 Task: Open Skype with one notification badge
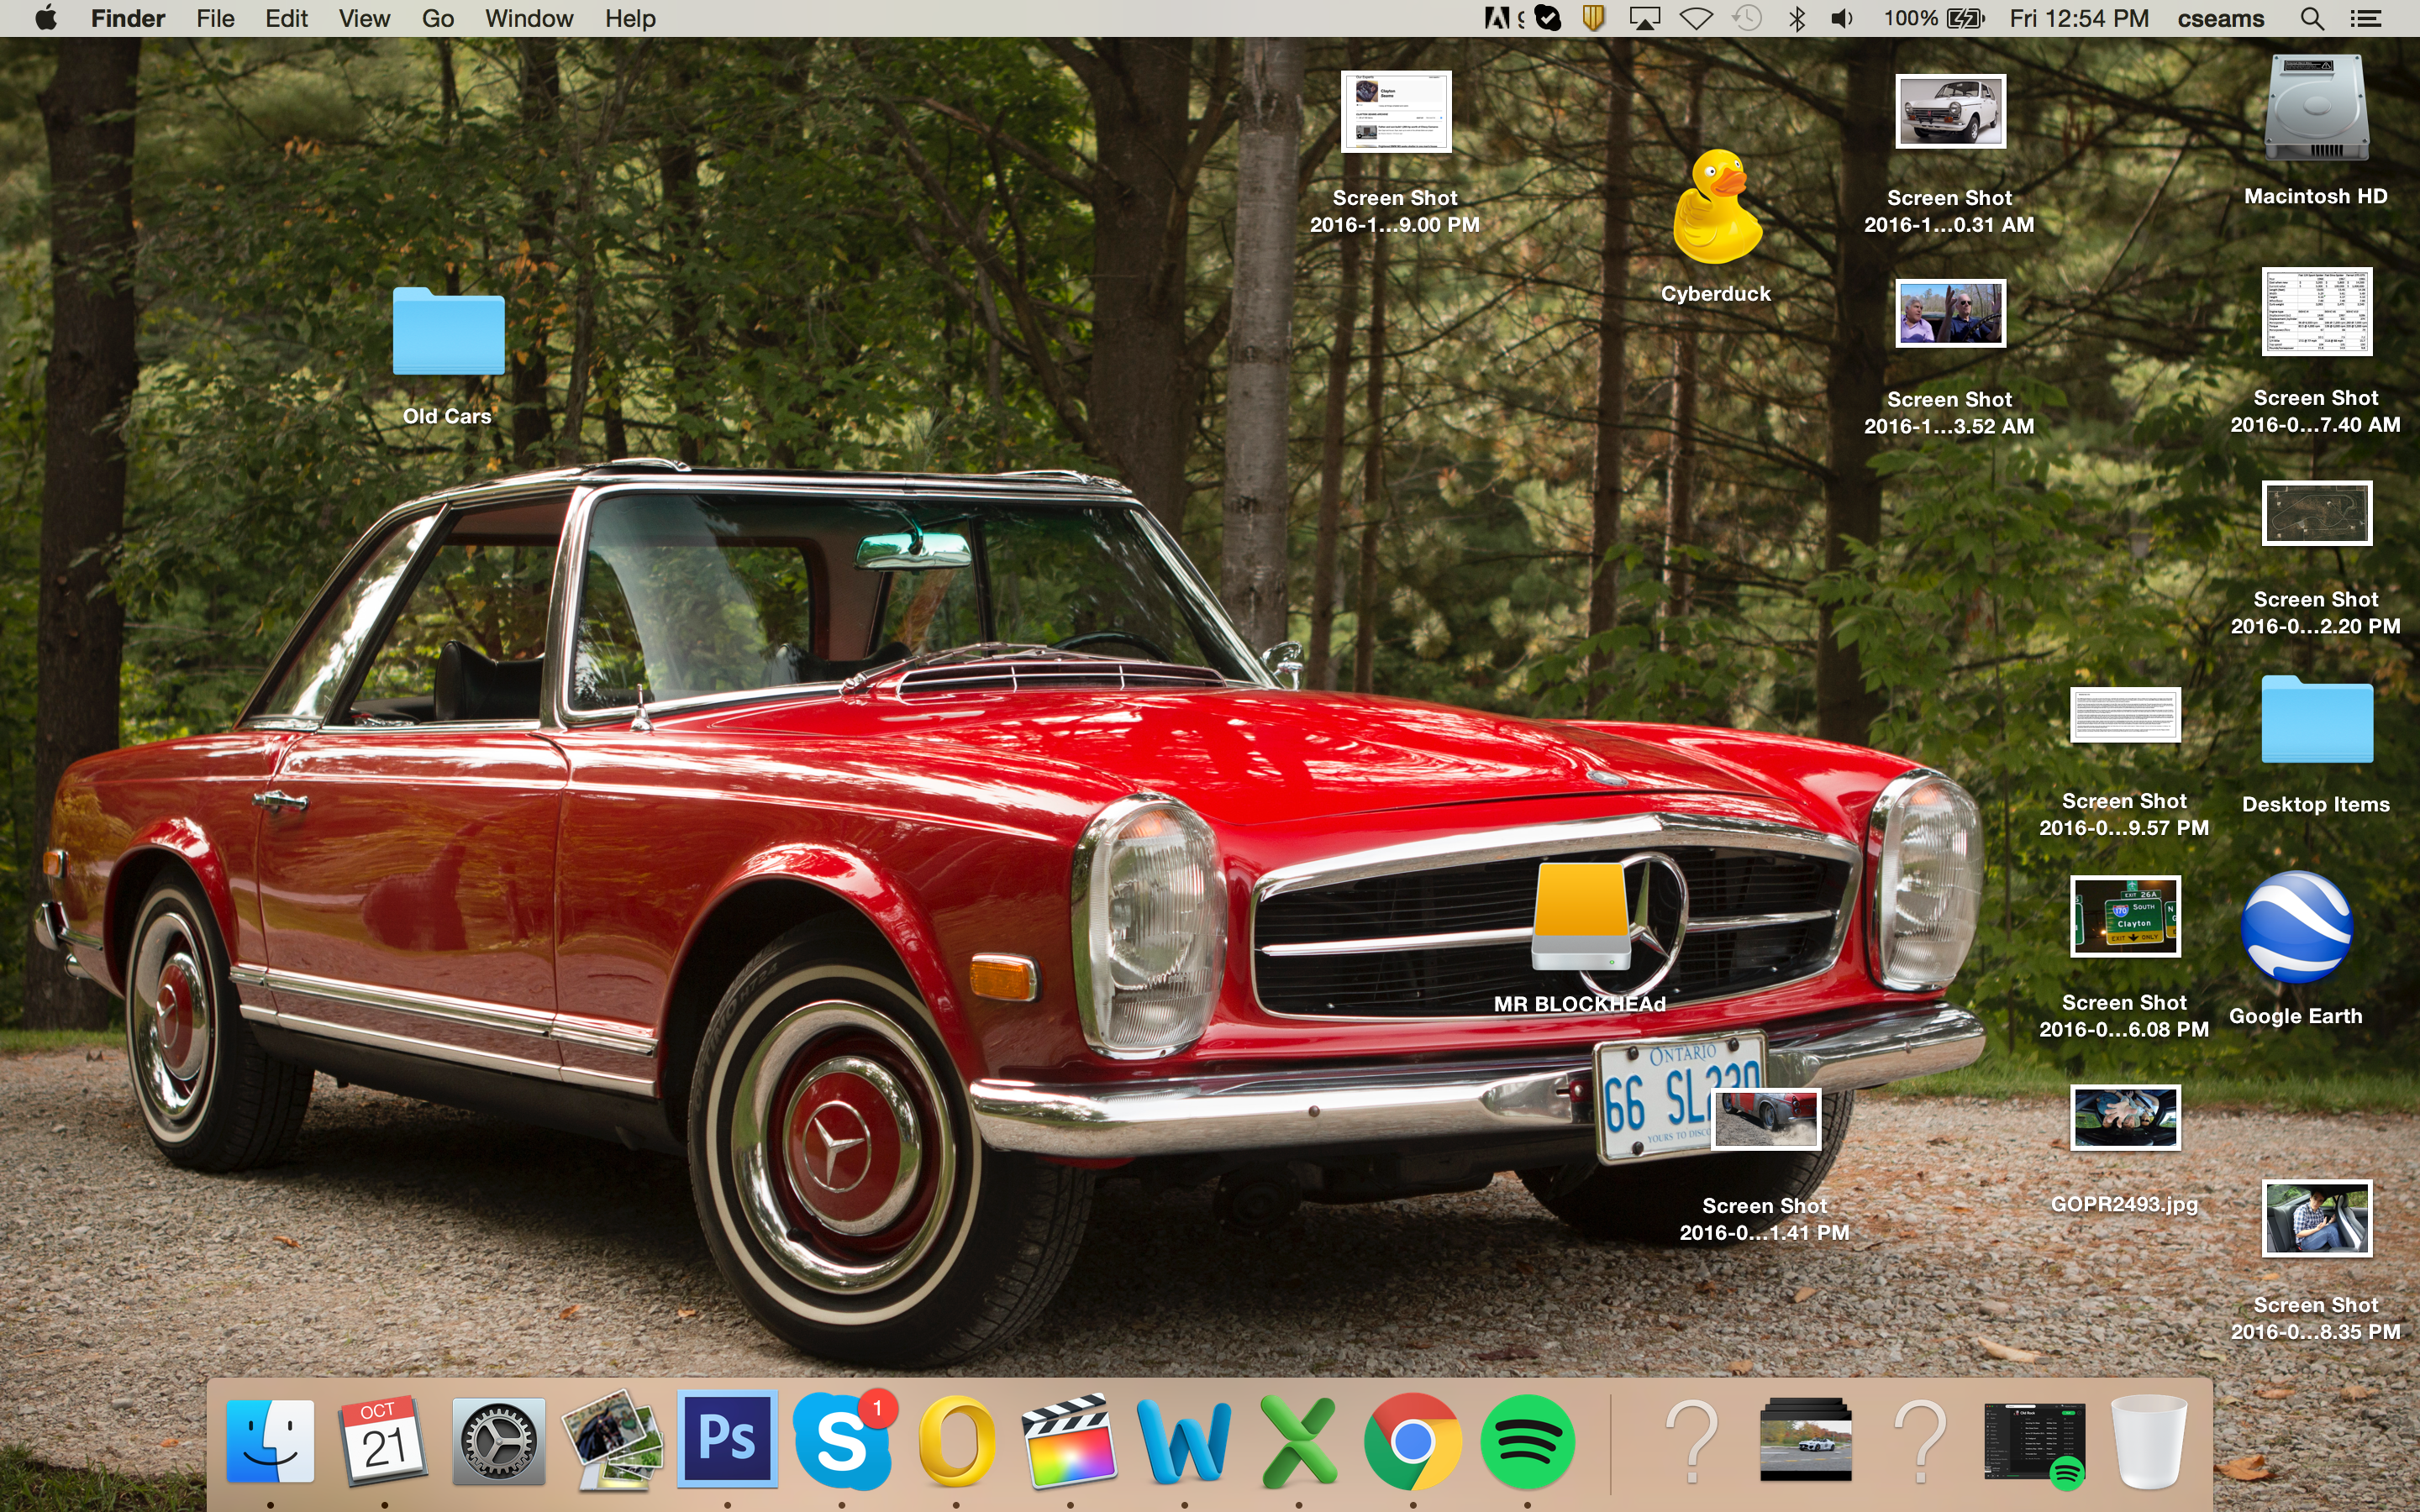[842, 1441]
